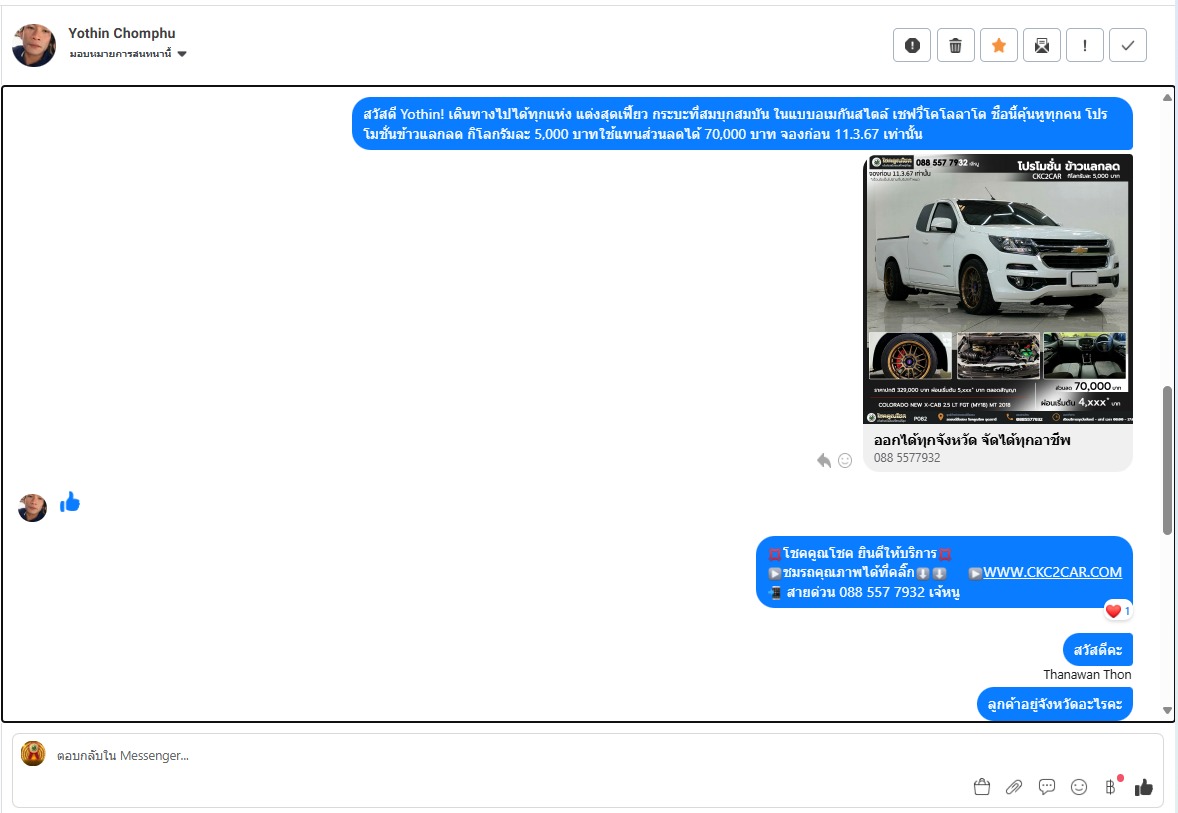This screenshot has width=1178, height=813.
Task: Open the WWW.CKC2CAR.COM link
Action: (x=1052, y=572)
